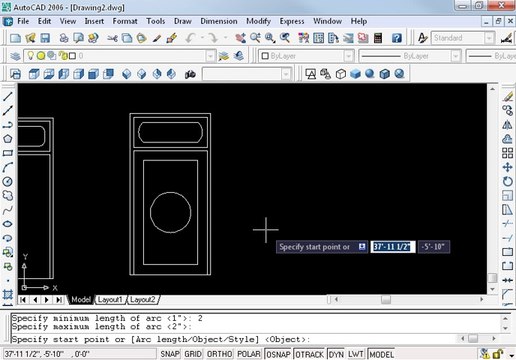Toggle GRID display in status bar
This screenshot has width=516, height=360.
193,354
